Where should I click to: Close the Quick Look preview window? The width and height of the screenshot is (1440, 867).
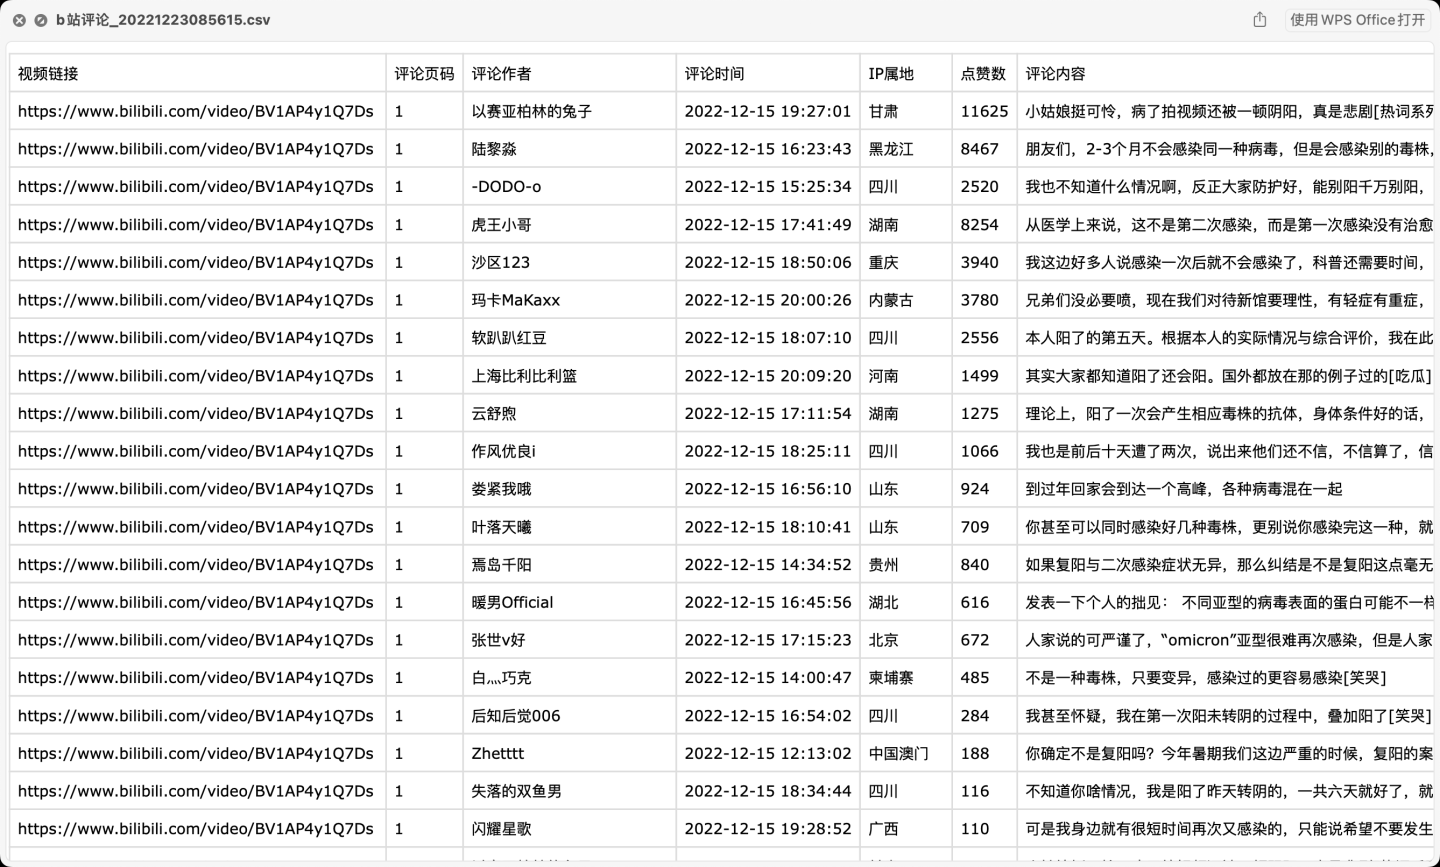coord(19,20)
